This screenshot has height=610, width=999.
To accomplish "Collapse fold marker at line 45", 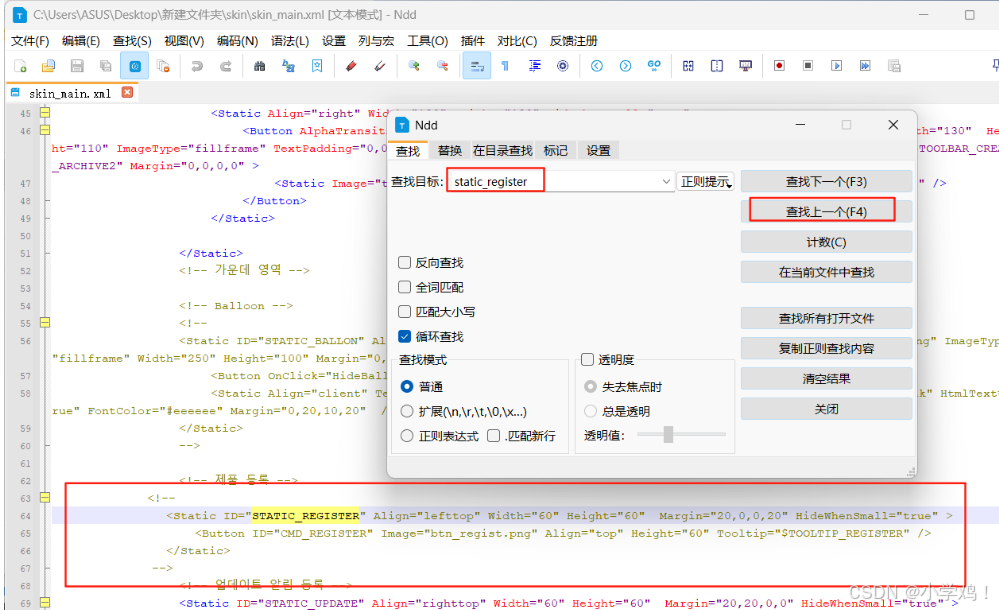I will (x=45, y=113).
